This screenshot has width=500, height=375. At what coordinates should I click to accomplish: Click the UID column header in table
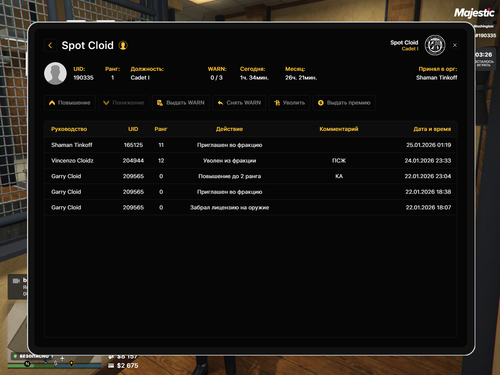point(133,129)
